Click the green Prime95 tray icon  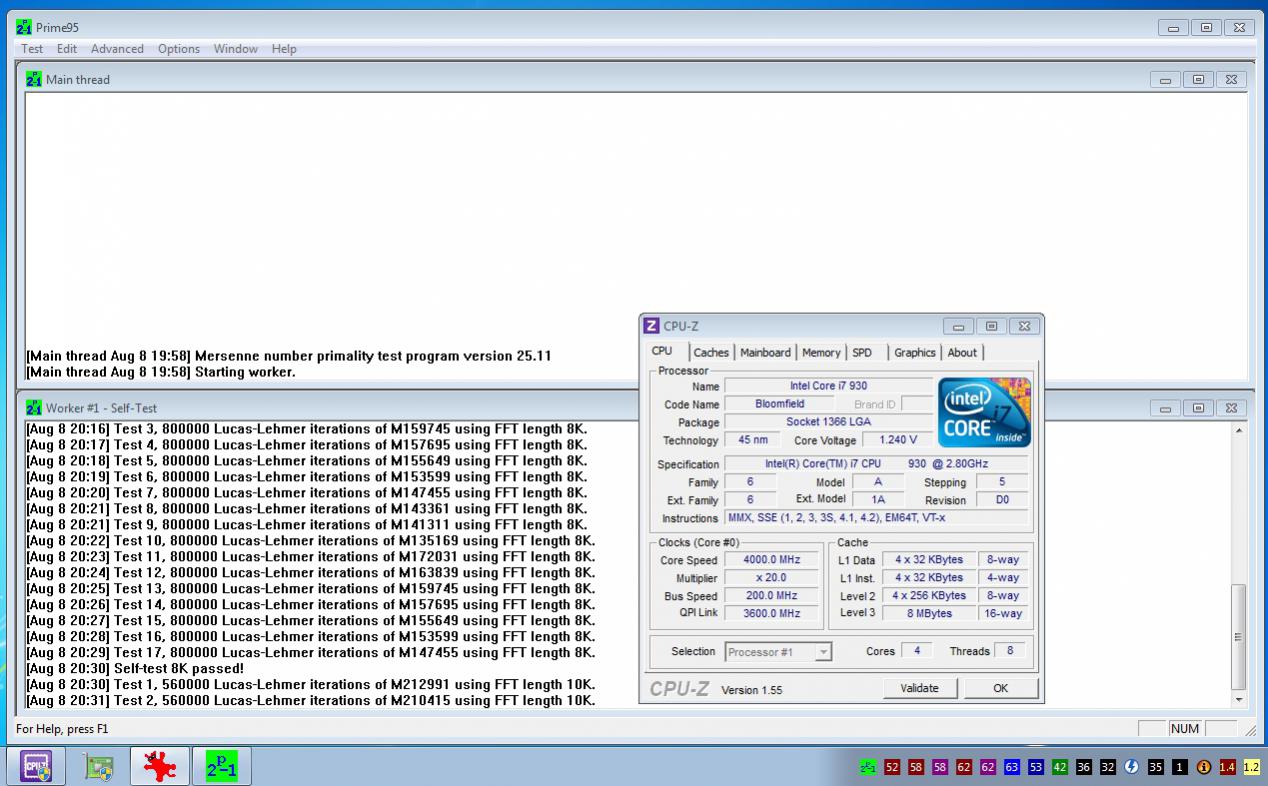pos(868,767)
